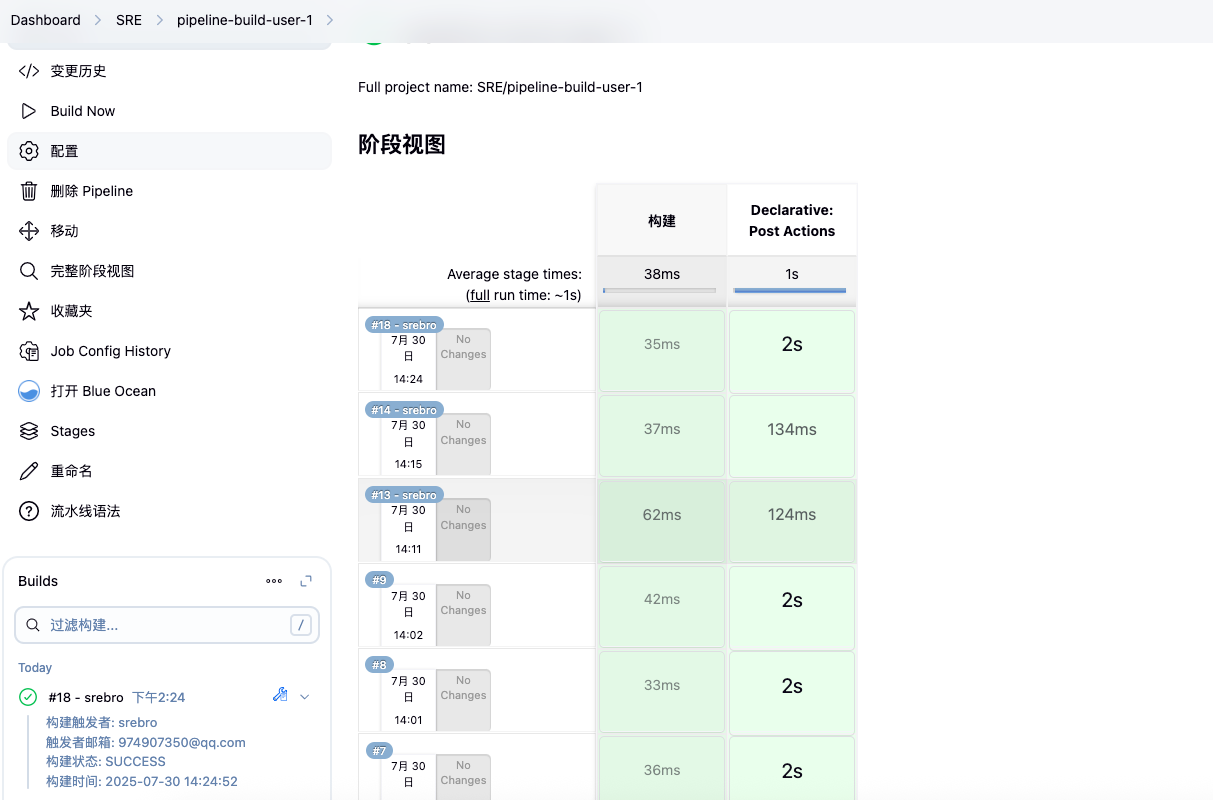
Task: Click the 收藏夹 star icon
Action: click(x=29, y=311)
